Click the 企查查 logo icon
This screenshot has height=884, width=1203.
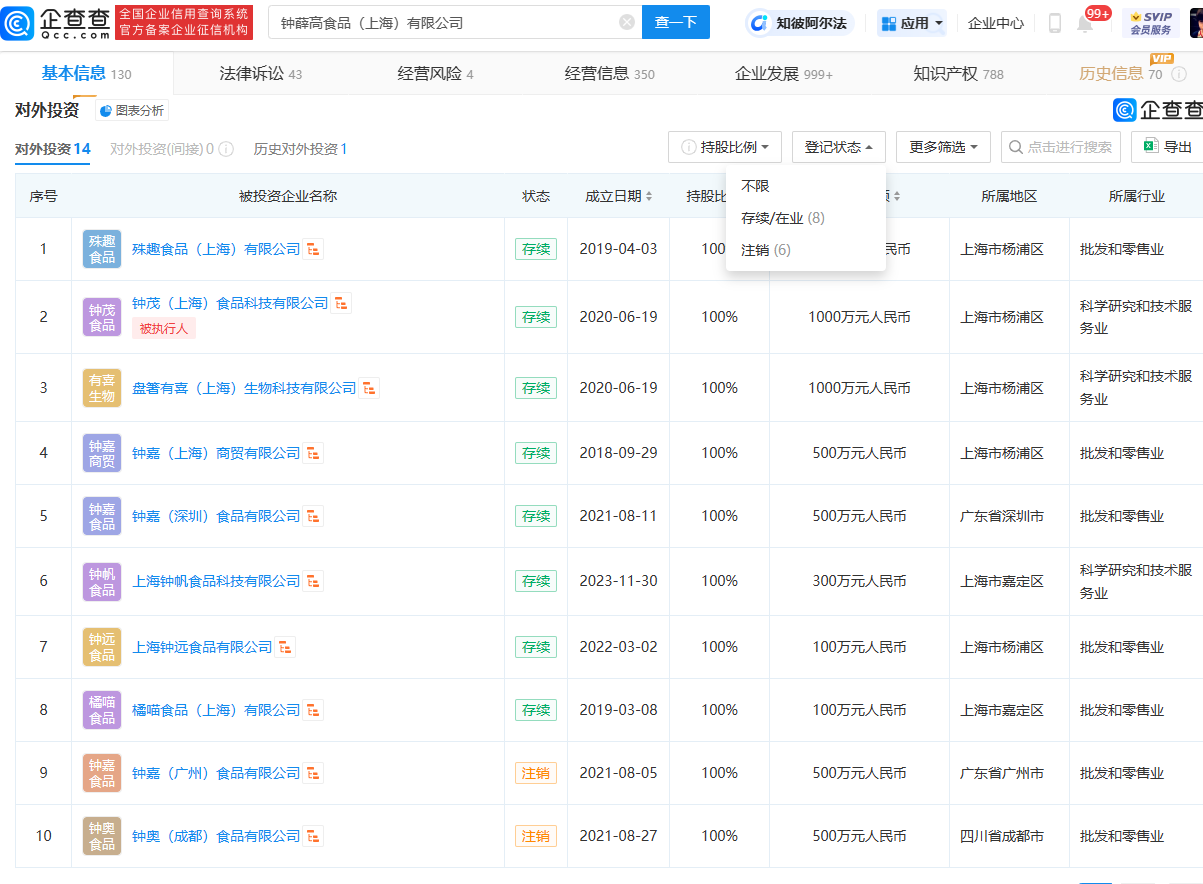[x=18, y=23]
